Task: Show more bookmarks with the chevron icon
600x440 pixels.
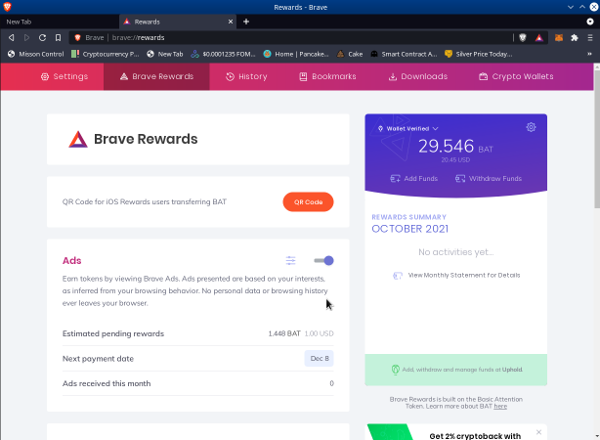Action: click(590, 54)
